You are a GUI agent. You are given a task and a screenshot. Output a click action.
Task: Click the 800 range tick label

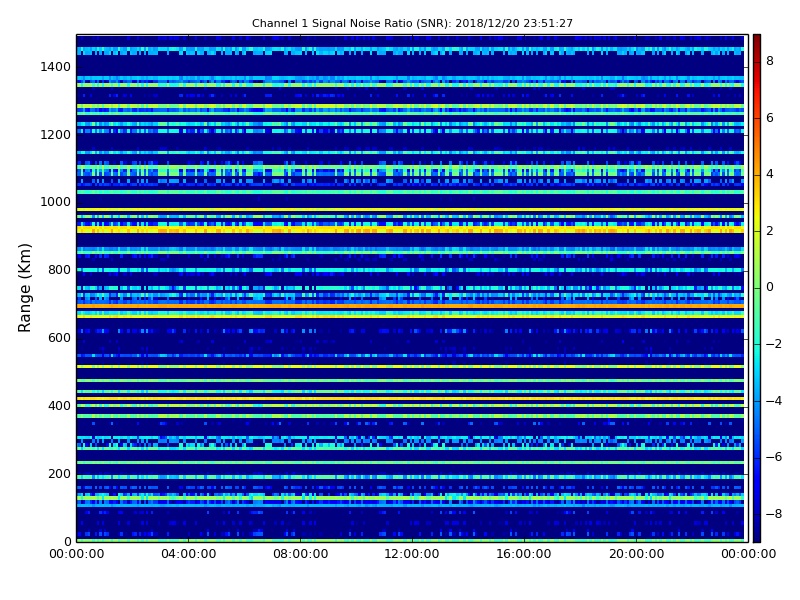pyautogui.click(x=59, y=270)
